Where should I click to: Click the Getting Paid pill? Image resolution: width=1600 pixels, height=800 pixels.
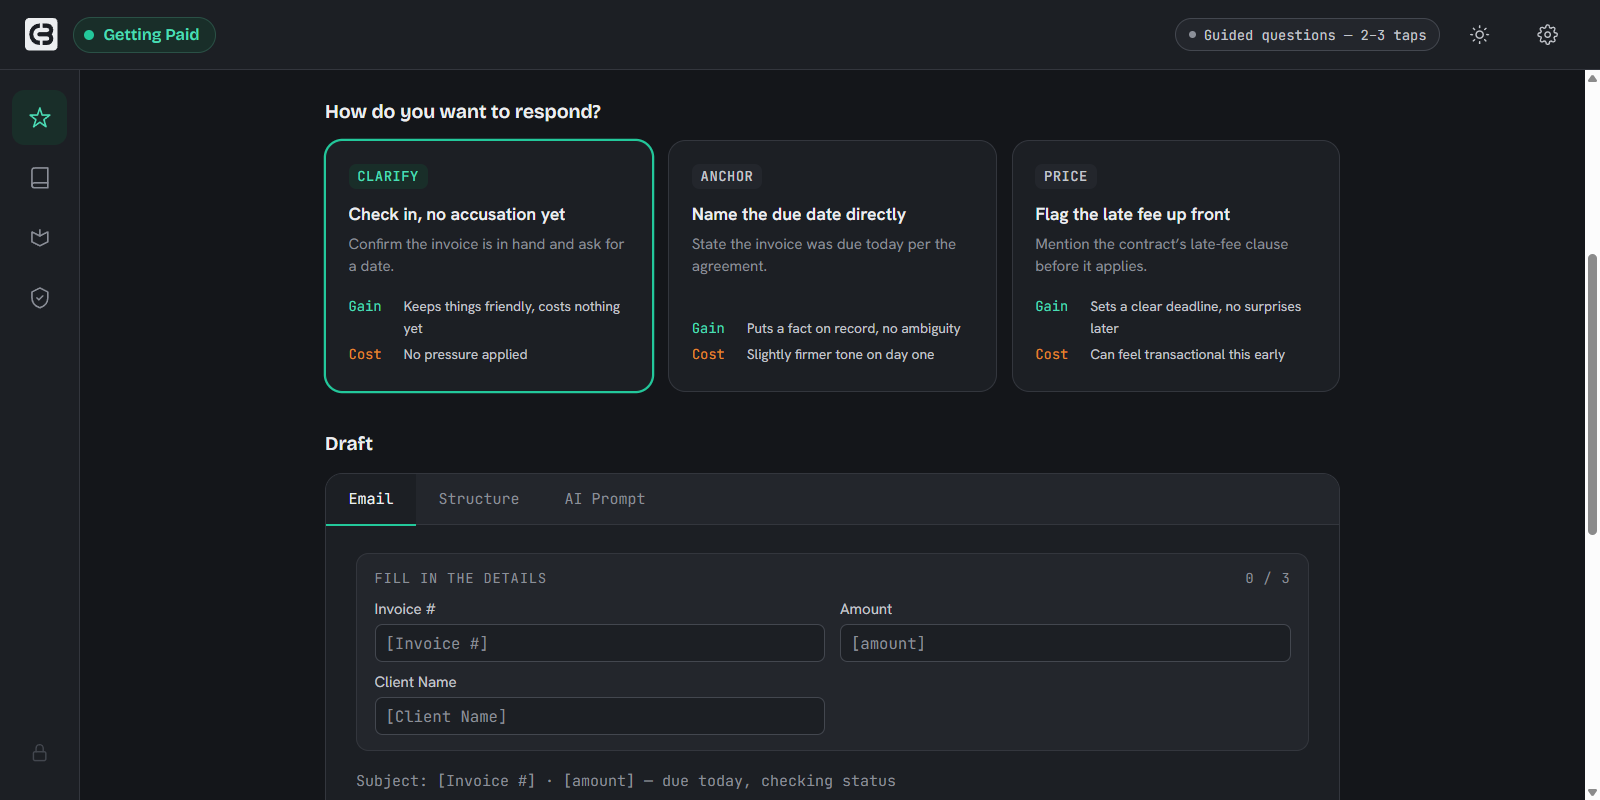point(144,35)
